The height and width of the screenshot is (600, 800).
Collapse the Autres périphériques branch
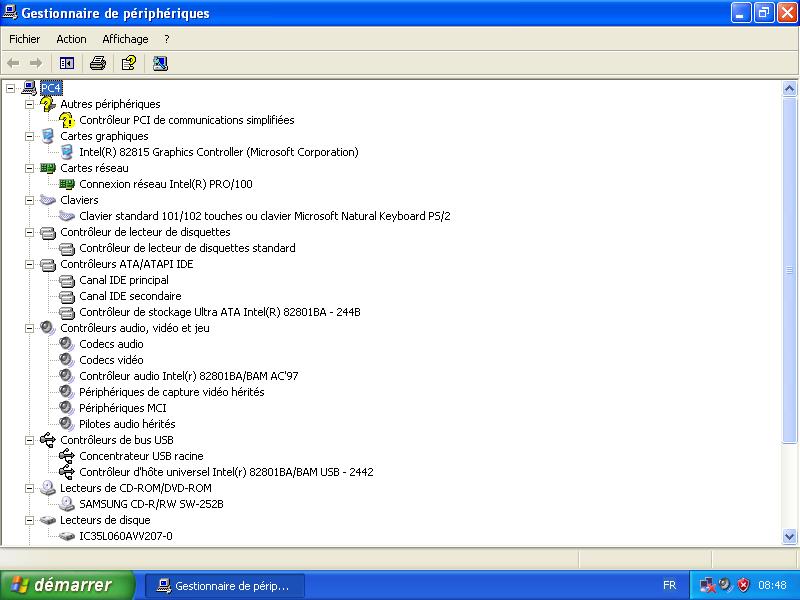click(30, 104)
